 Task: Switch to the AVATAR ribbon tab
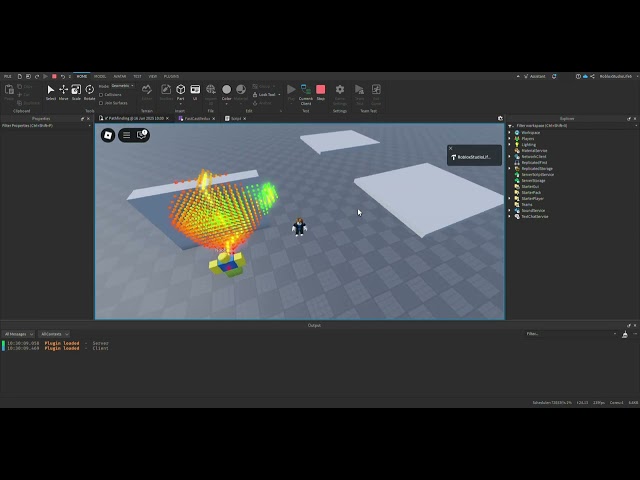[x=120, y=76]
